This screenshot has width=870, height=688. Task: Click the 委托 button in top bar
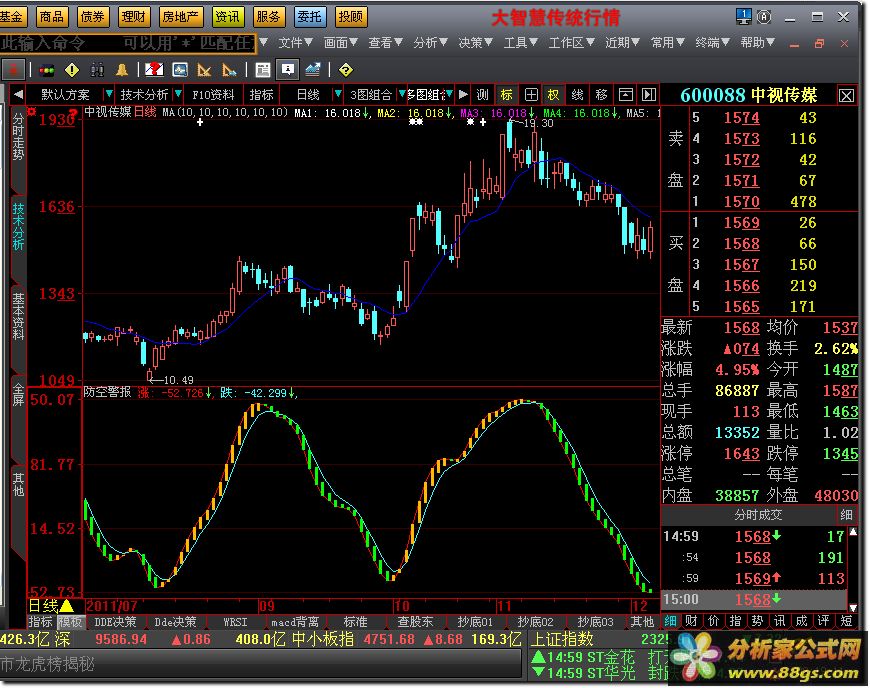pos(309,17)
